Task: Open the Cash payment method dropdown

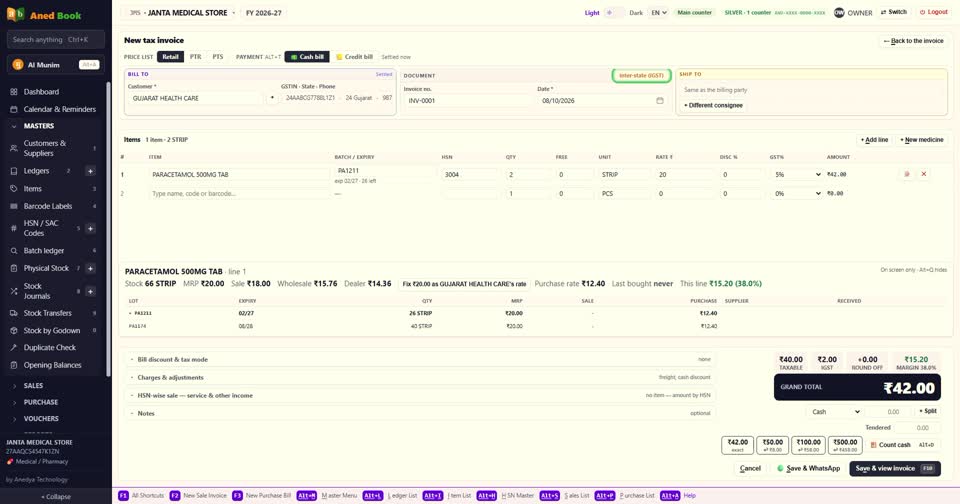Action: coord(835,412)
